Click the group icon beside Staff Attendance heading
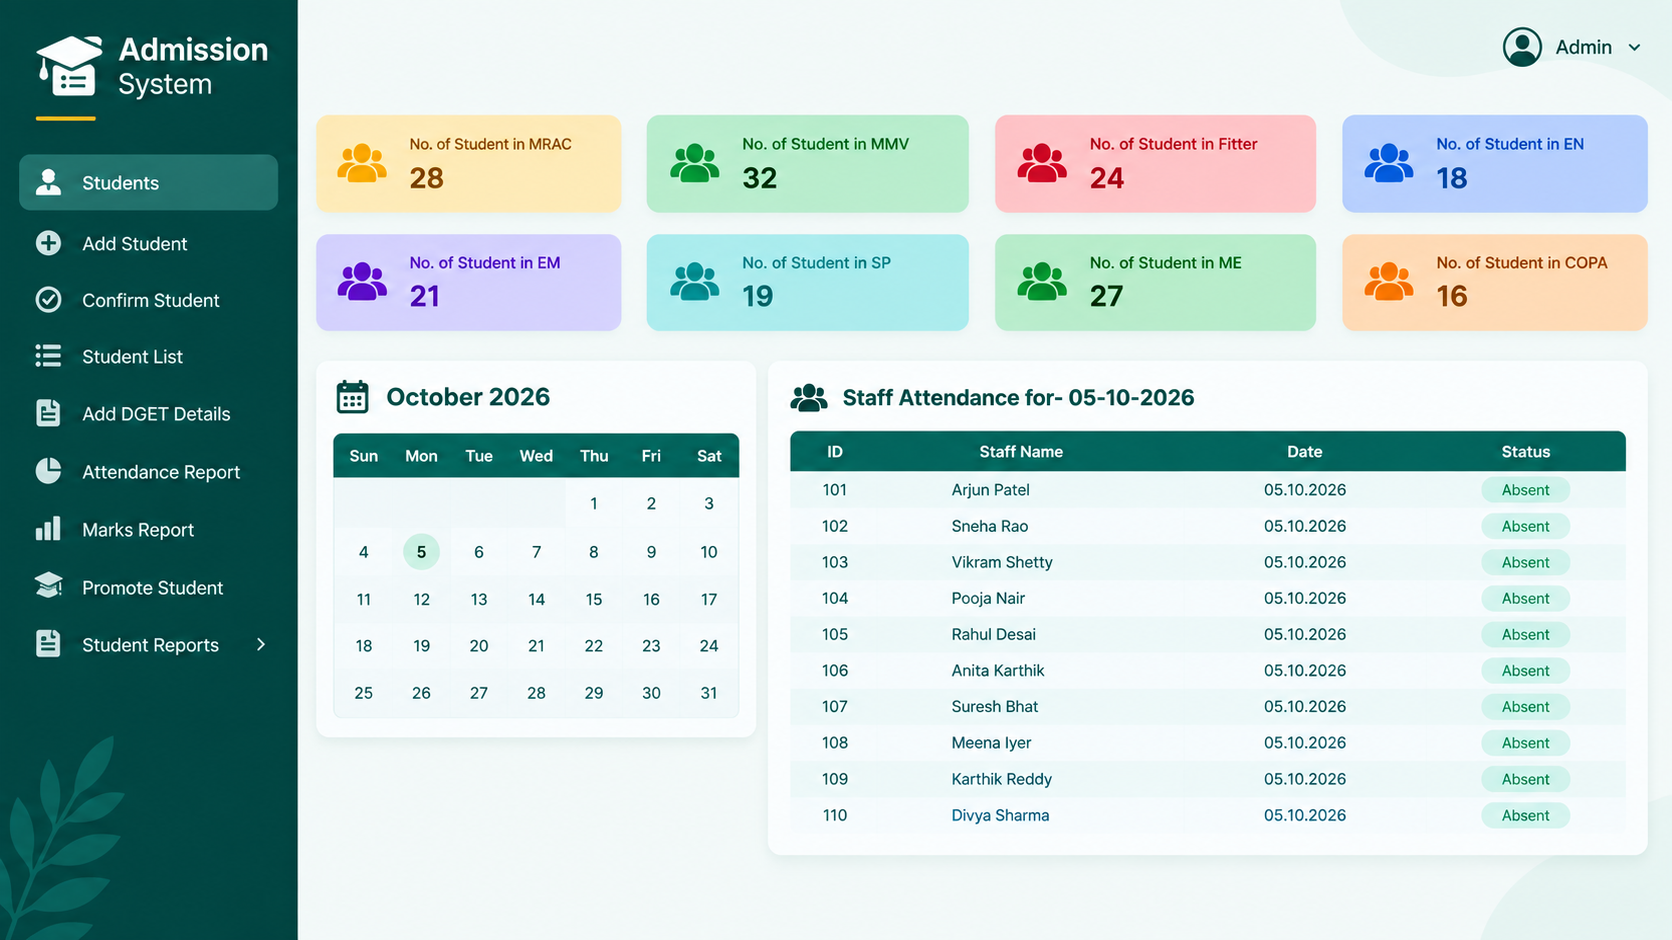 (809, 398)
